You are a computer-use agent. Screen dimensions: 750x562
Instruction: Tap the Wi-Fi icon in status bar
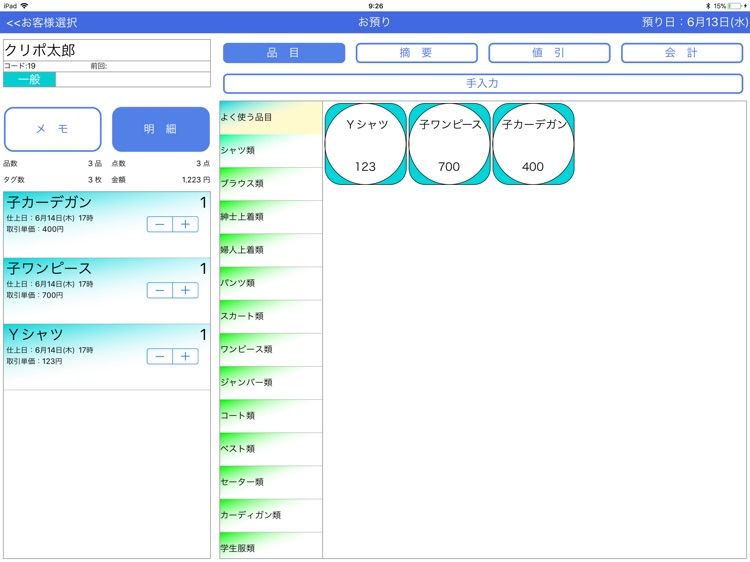pyautogui.click(x=24, y=6)
